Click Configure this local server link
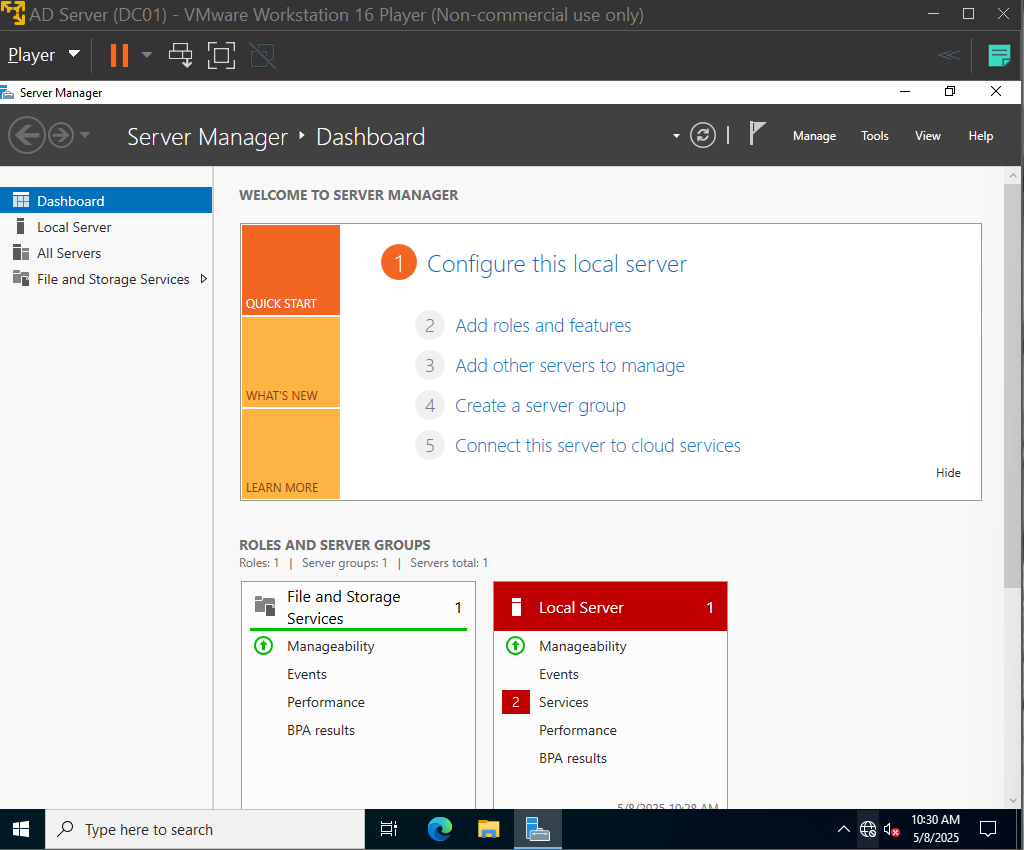Image resolution: width=1024 pixels, height=850 pixels. click(x=557, y=264)
